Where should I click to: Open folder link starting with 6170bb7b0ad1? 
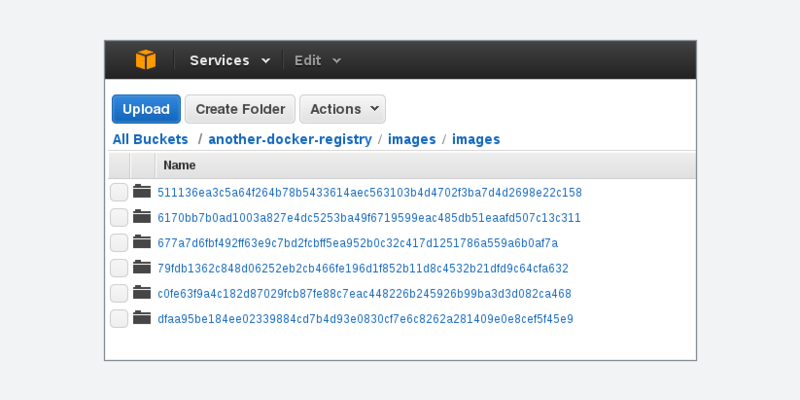(x=369, y=218)
